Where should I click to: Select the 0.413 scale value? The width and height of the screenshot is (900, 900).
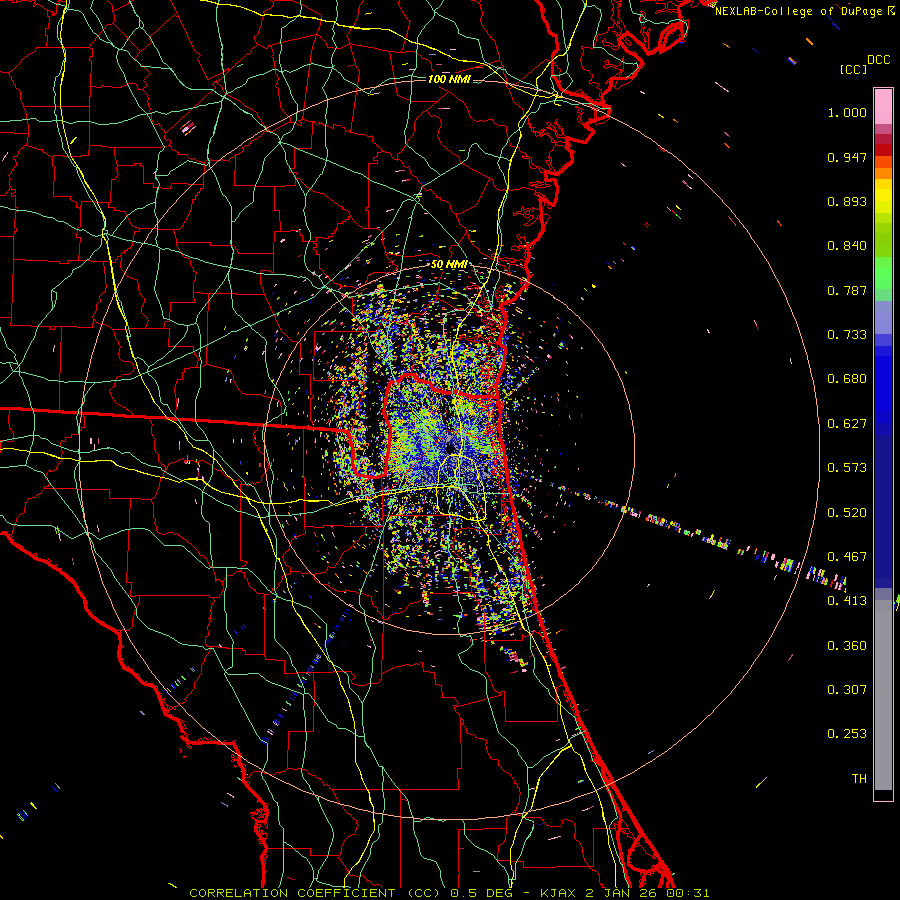pyautogui.click(x=847, y=601)
